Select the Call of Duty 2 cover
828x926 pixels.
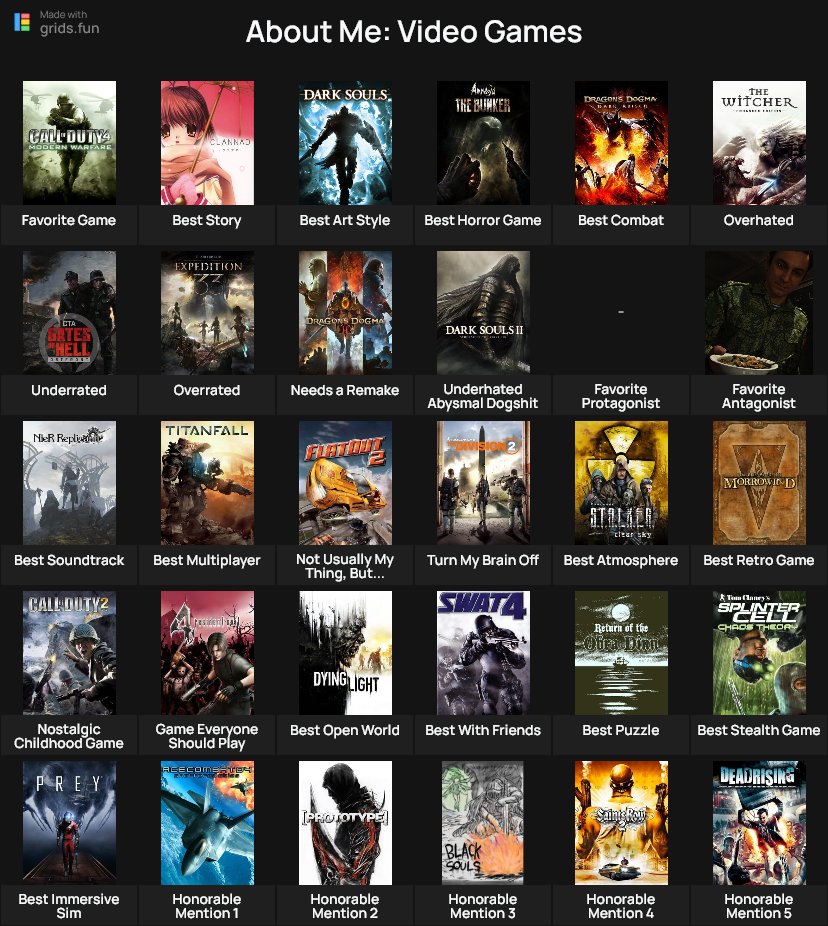(69, 653)
